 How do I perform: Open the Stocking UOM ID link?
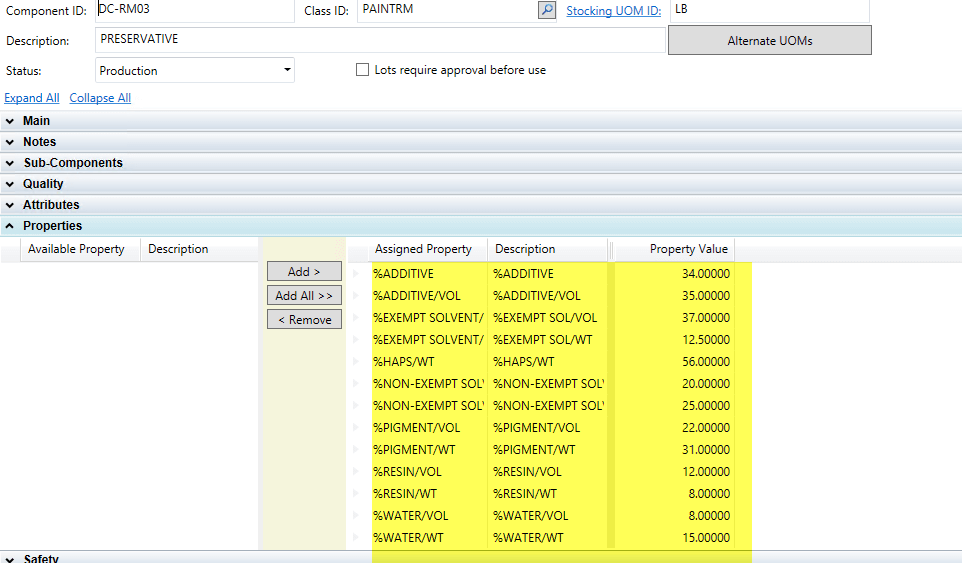614,11
